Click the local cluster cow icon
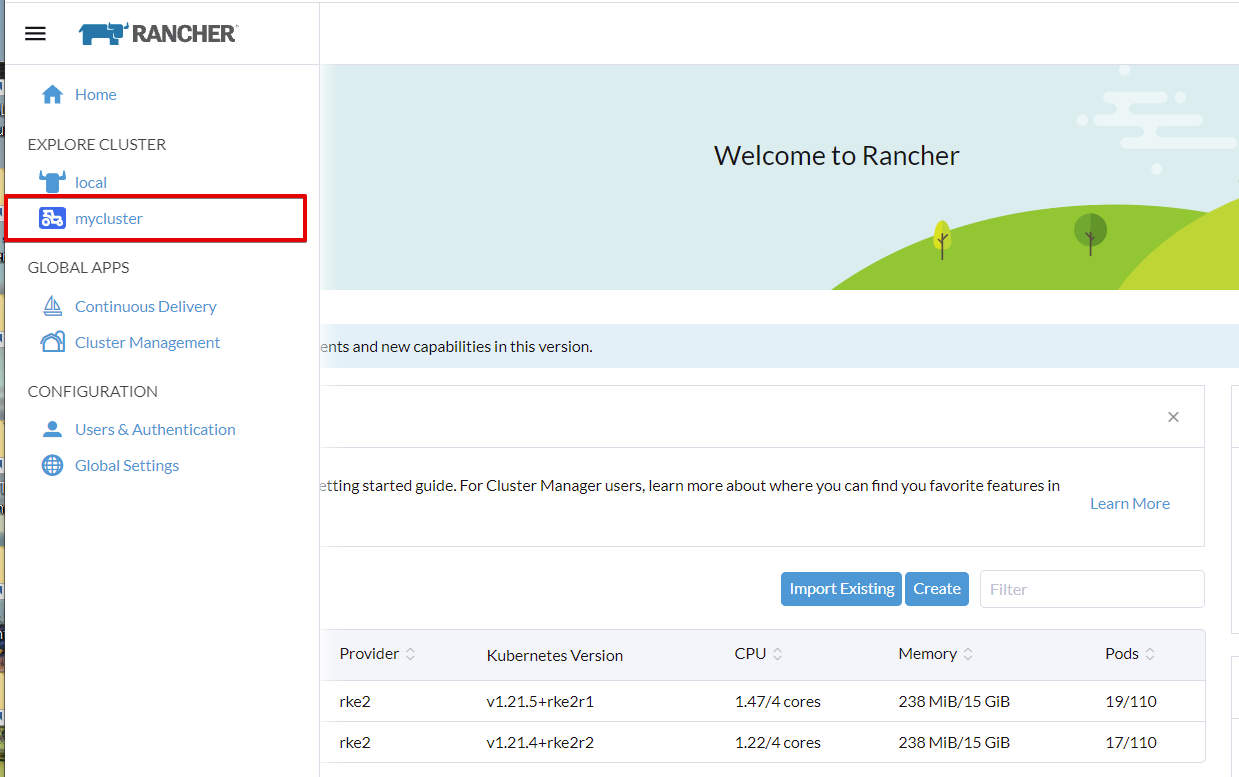 [x=52, y=182]
